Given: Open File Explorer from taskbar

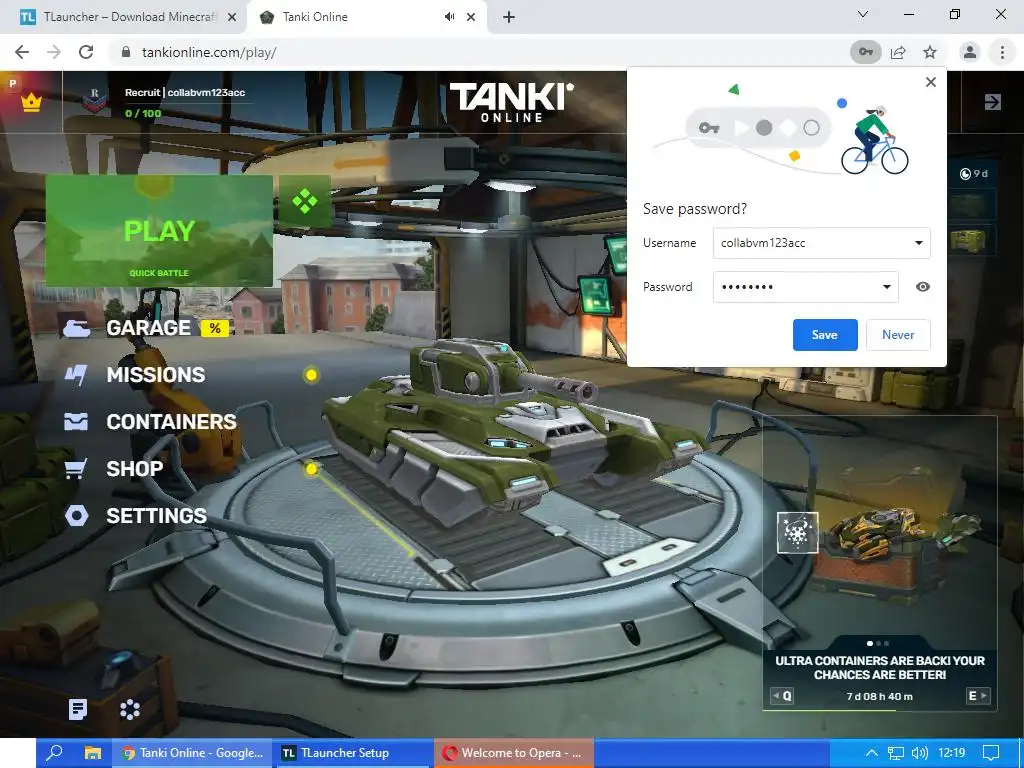Looking at the screenshot, I should pyautogui.click(x=92, y=753).
